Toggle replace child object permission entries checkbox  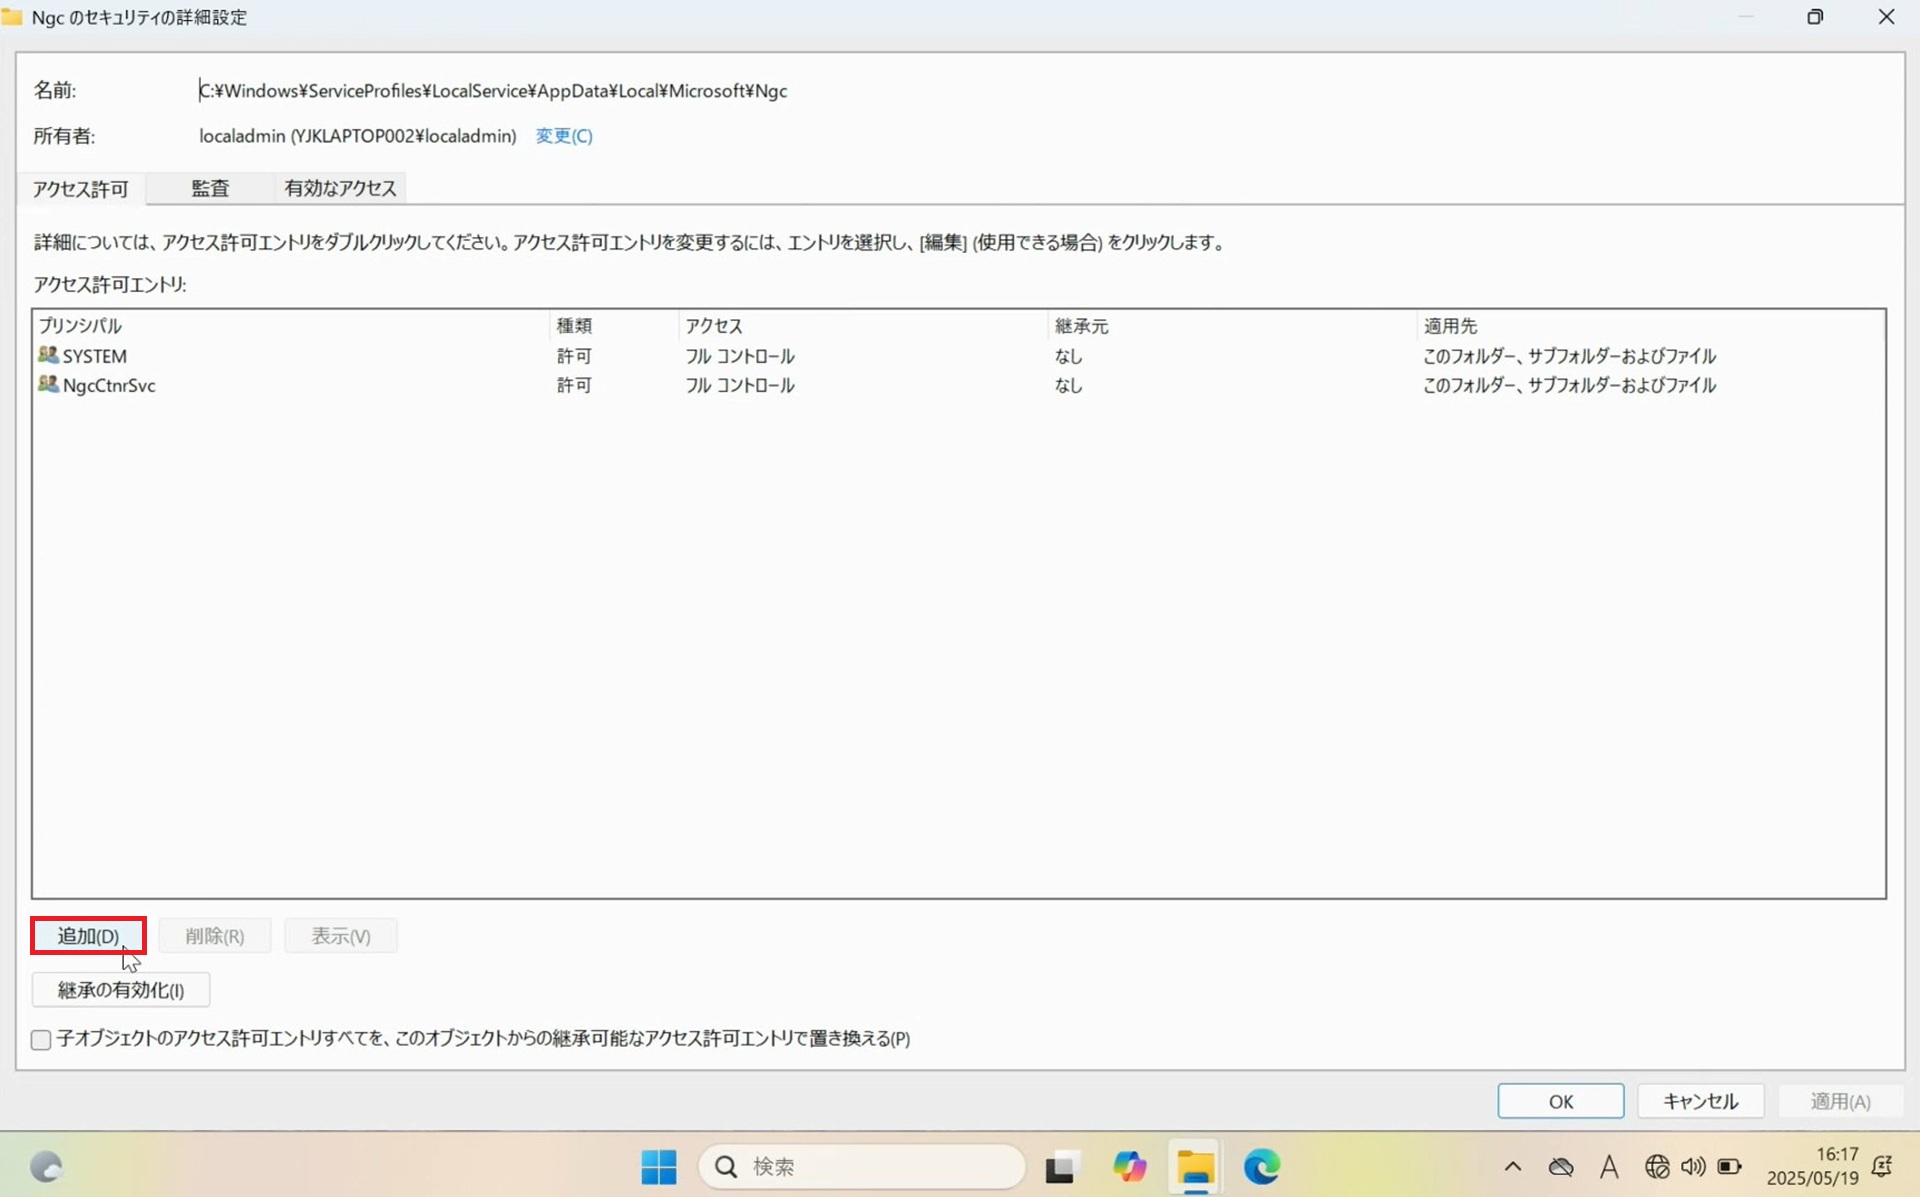pos(41,1039)
